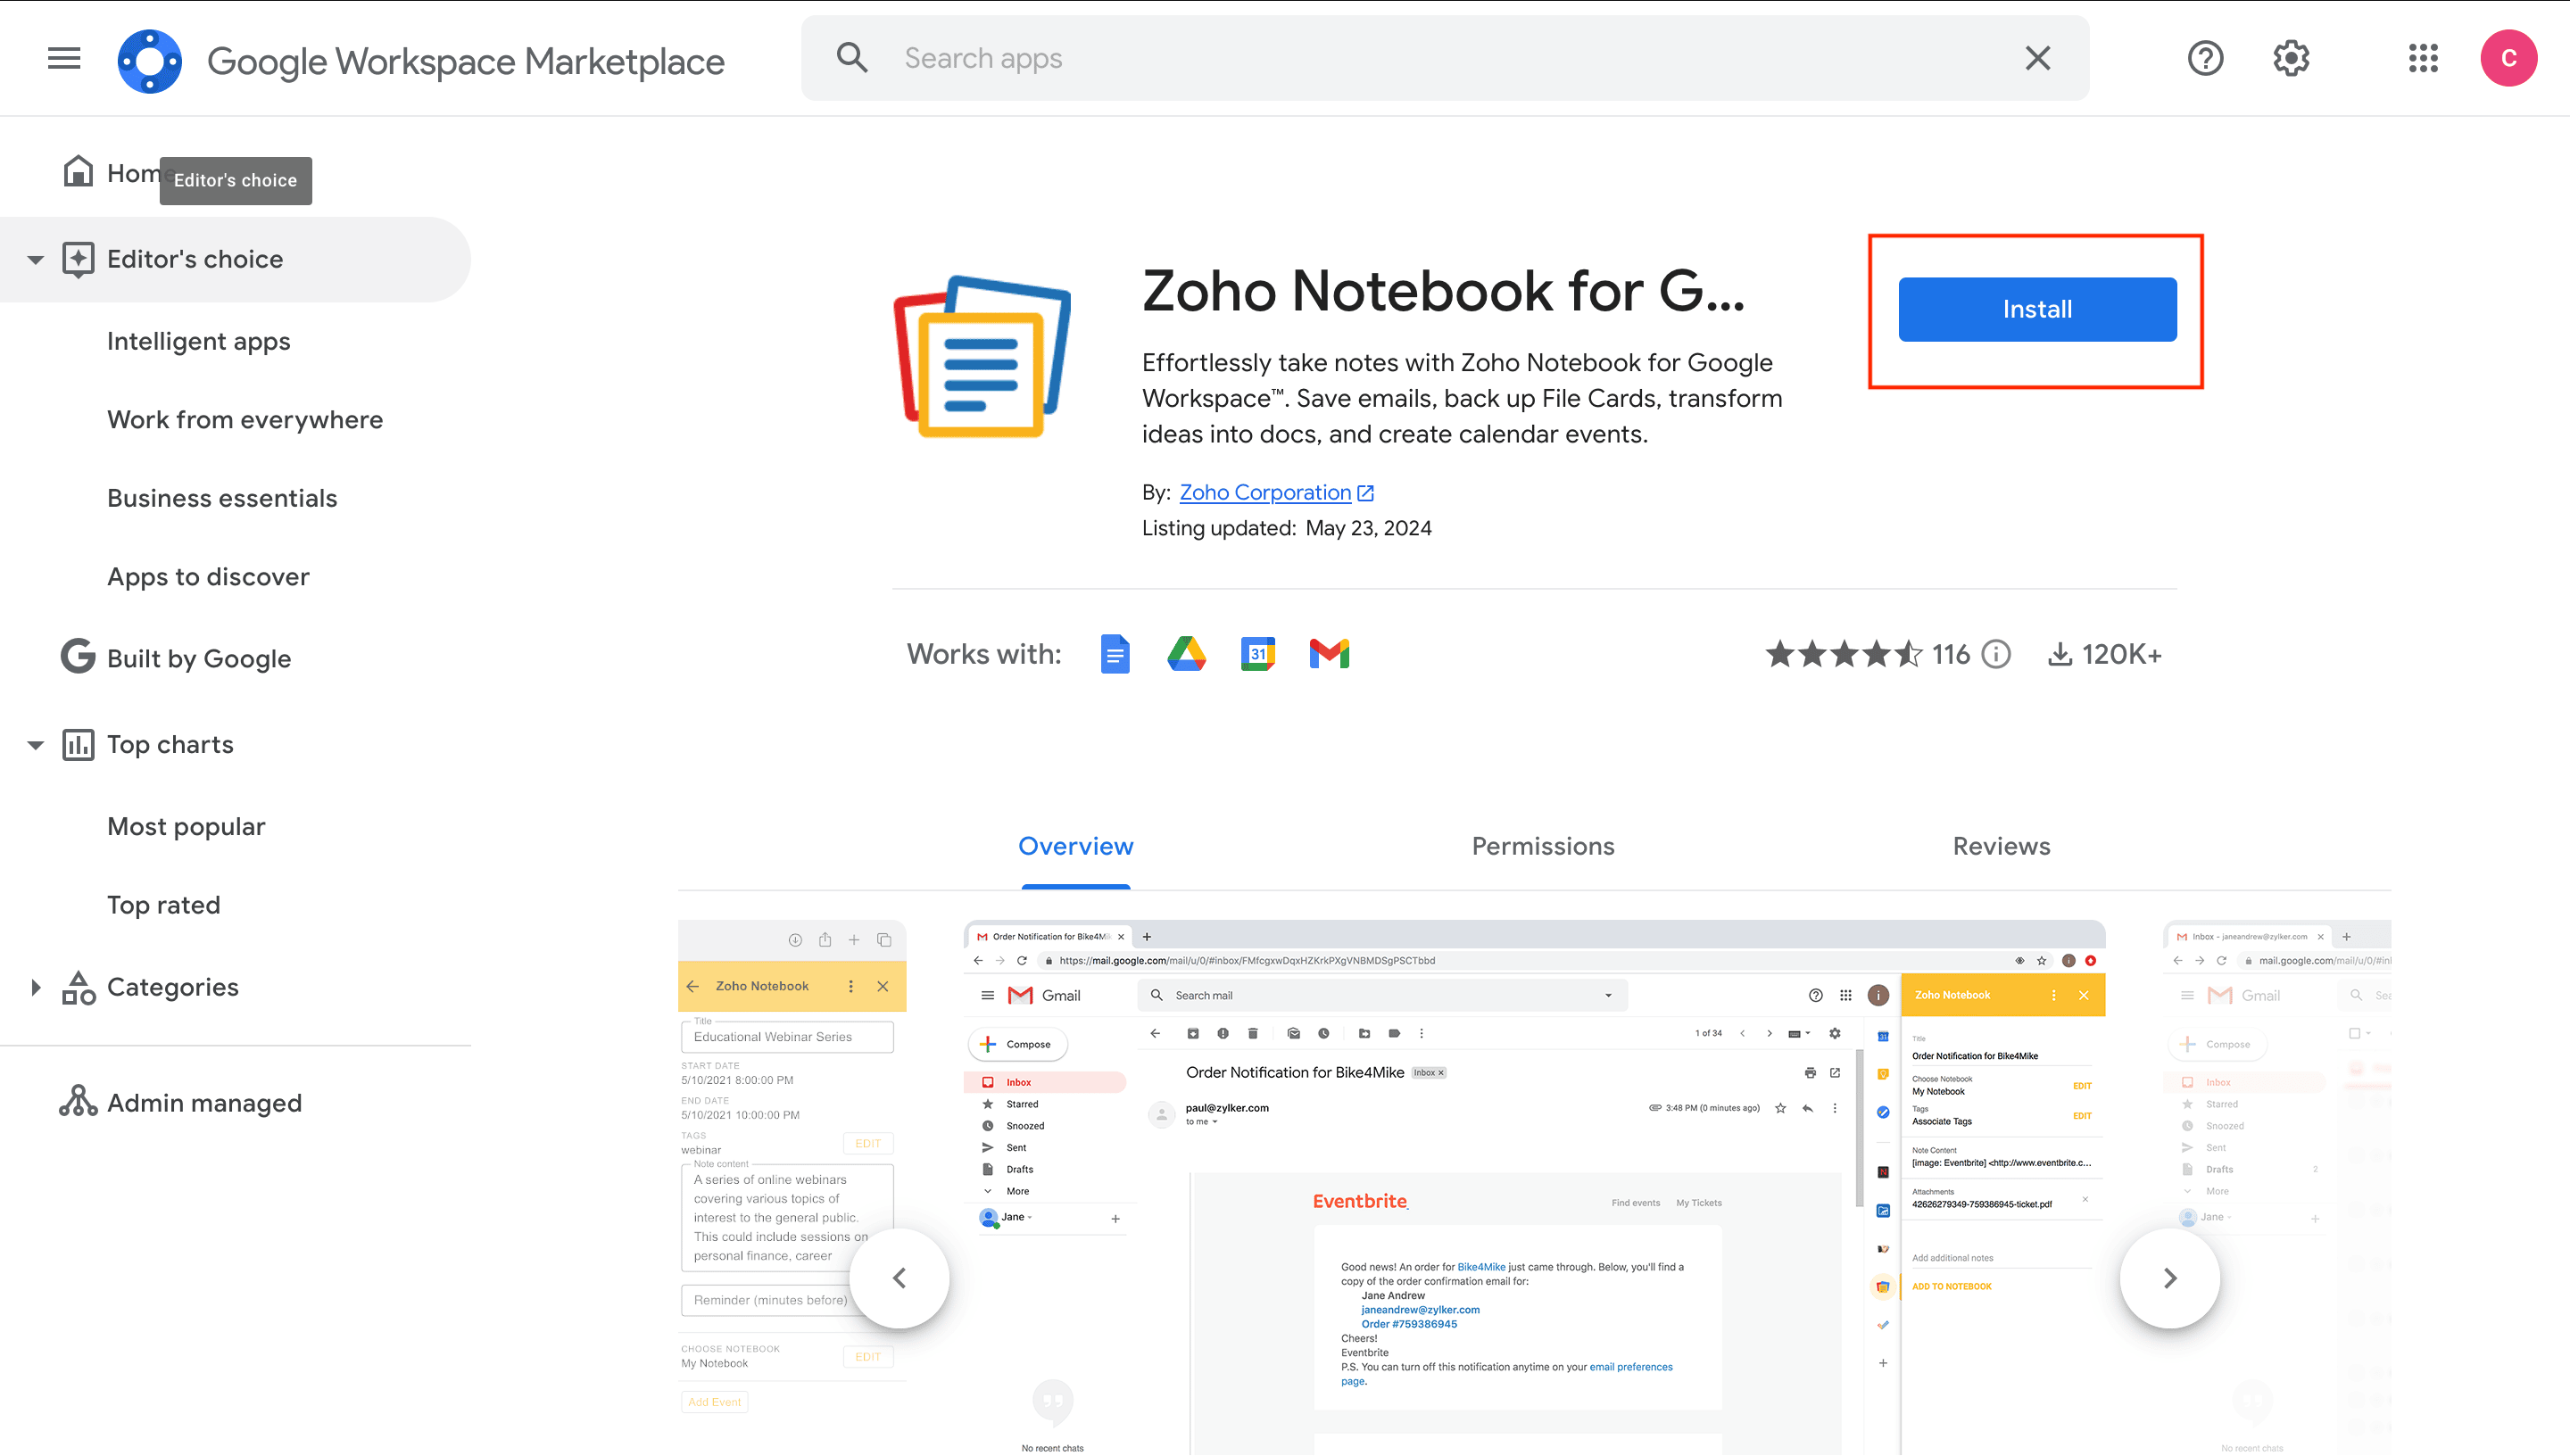Switch to the Permissions tab
The width and height of the screenshot is (2570, 1456).
coord(1542,846)
